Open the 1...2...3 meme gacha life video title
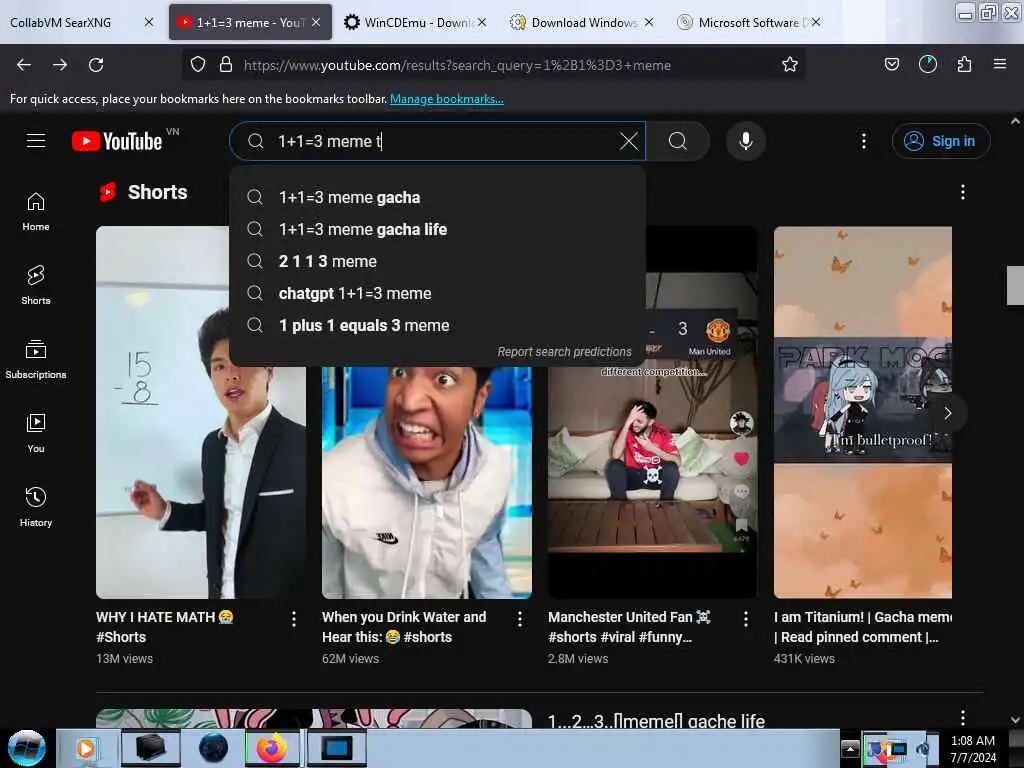1024x768 pixels. coord(656,721)
